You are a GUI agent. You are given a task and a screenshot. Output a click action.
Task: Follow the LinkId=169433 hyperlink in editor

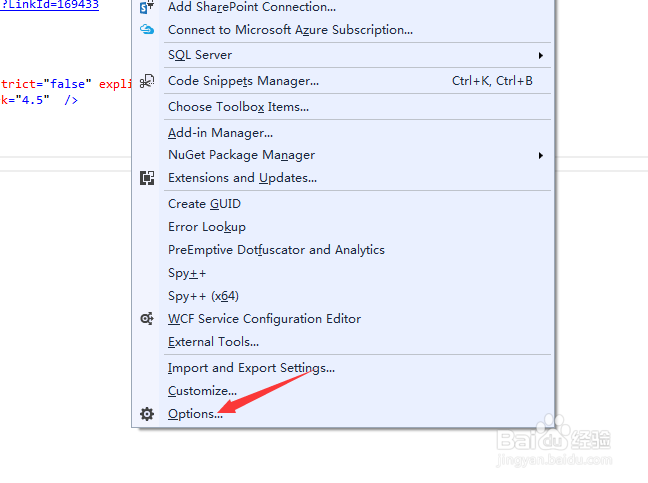[50, 5]
